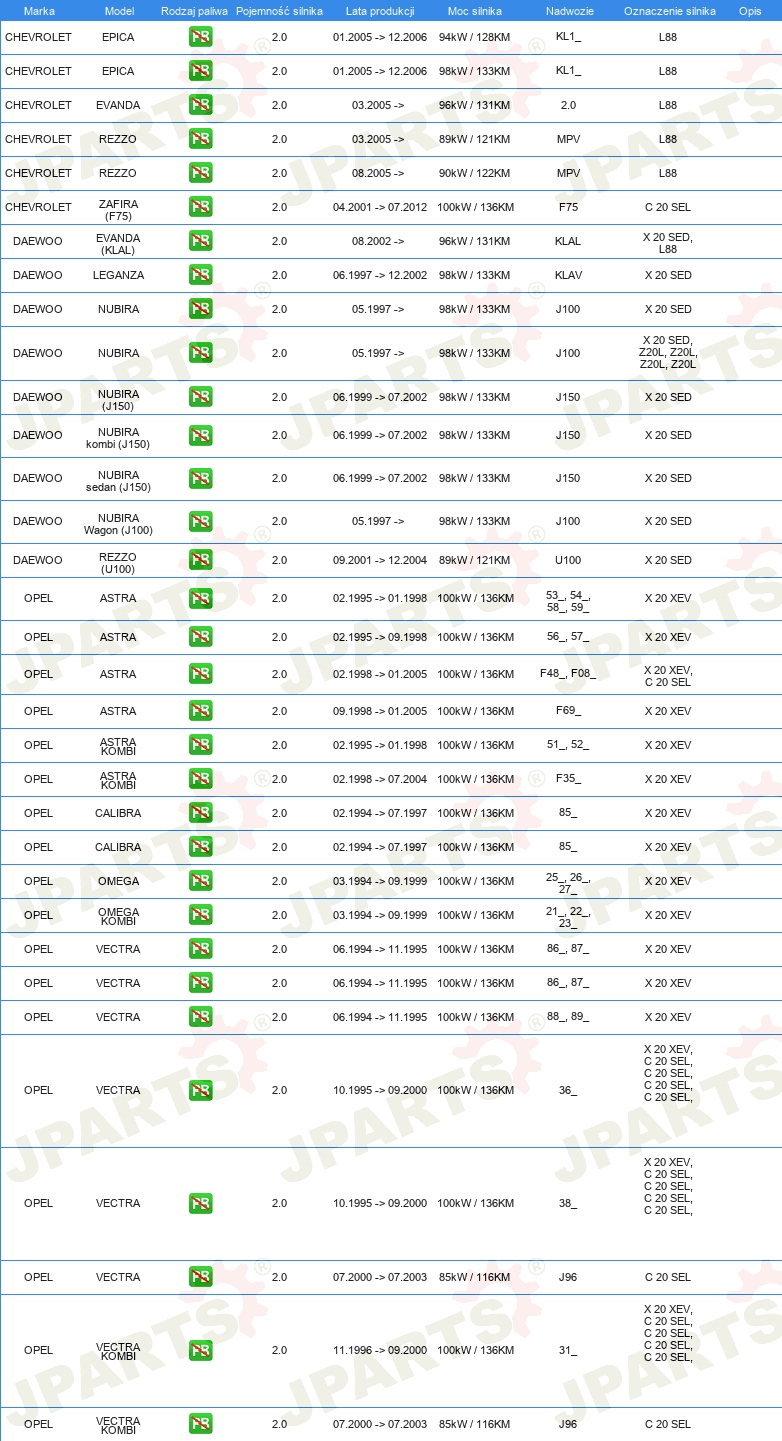Screen dimensions: 782x1441
Task: Click the REZZO (U100) model cell
Action: pos(118,563)
